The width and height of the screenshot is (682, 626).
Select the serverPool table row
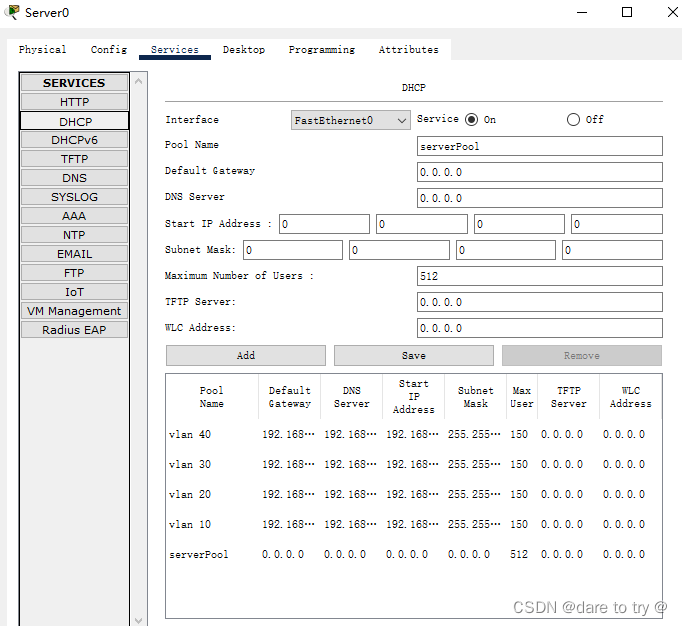(198, 555)
